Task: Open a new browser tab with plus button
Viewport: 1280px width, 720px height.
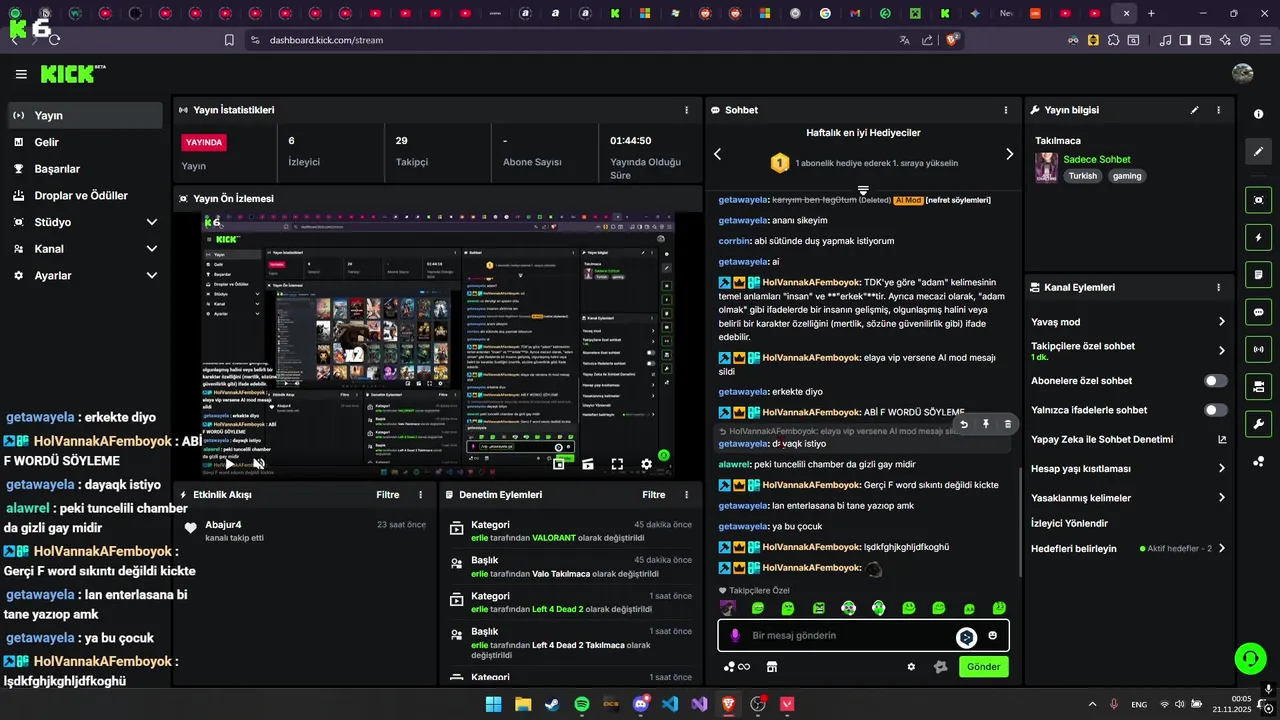Action: click(1151, 13)
